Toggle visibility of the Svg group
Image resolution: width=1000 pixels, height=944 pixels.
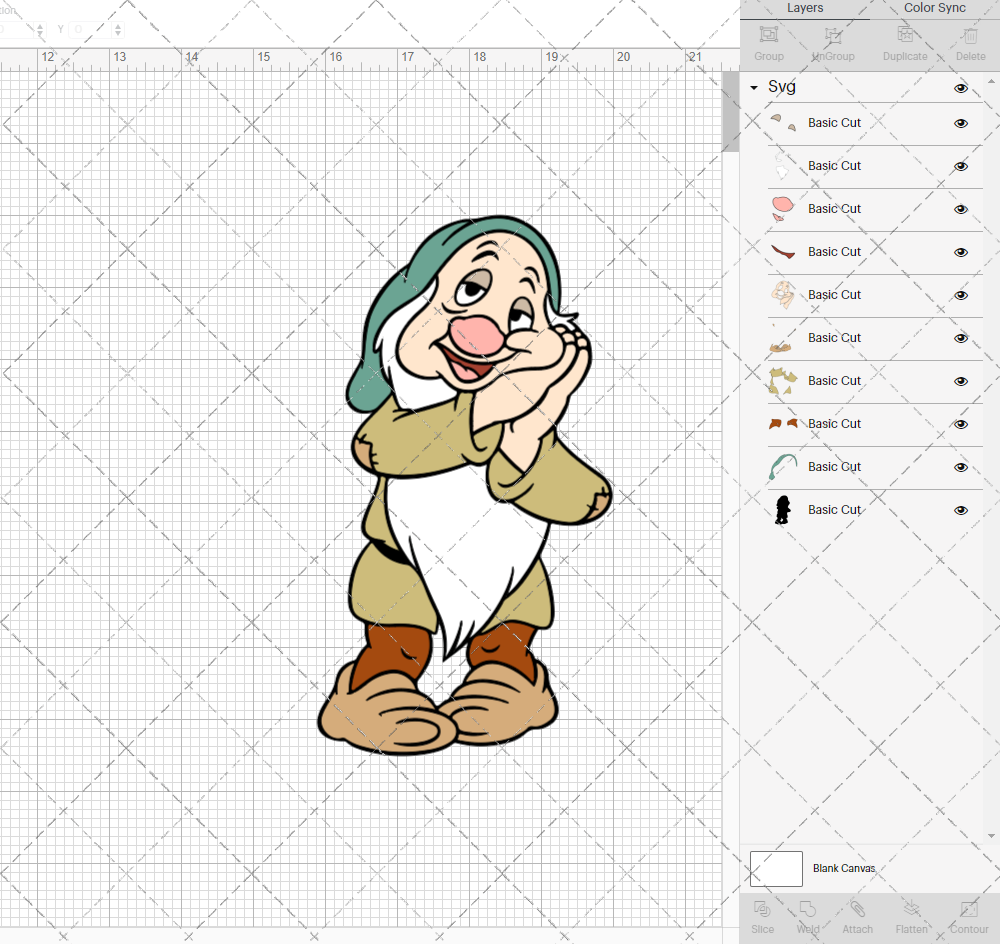coord(961,88)
